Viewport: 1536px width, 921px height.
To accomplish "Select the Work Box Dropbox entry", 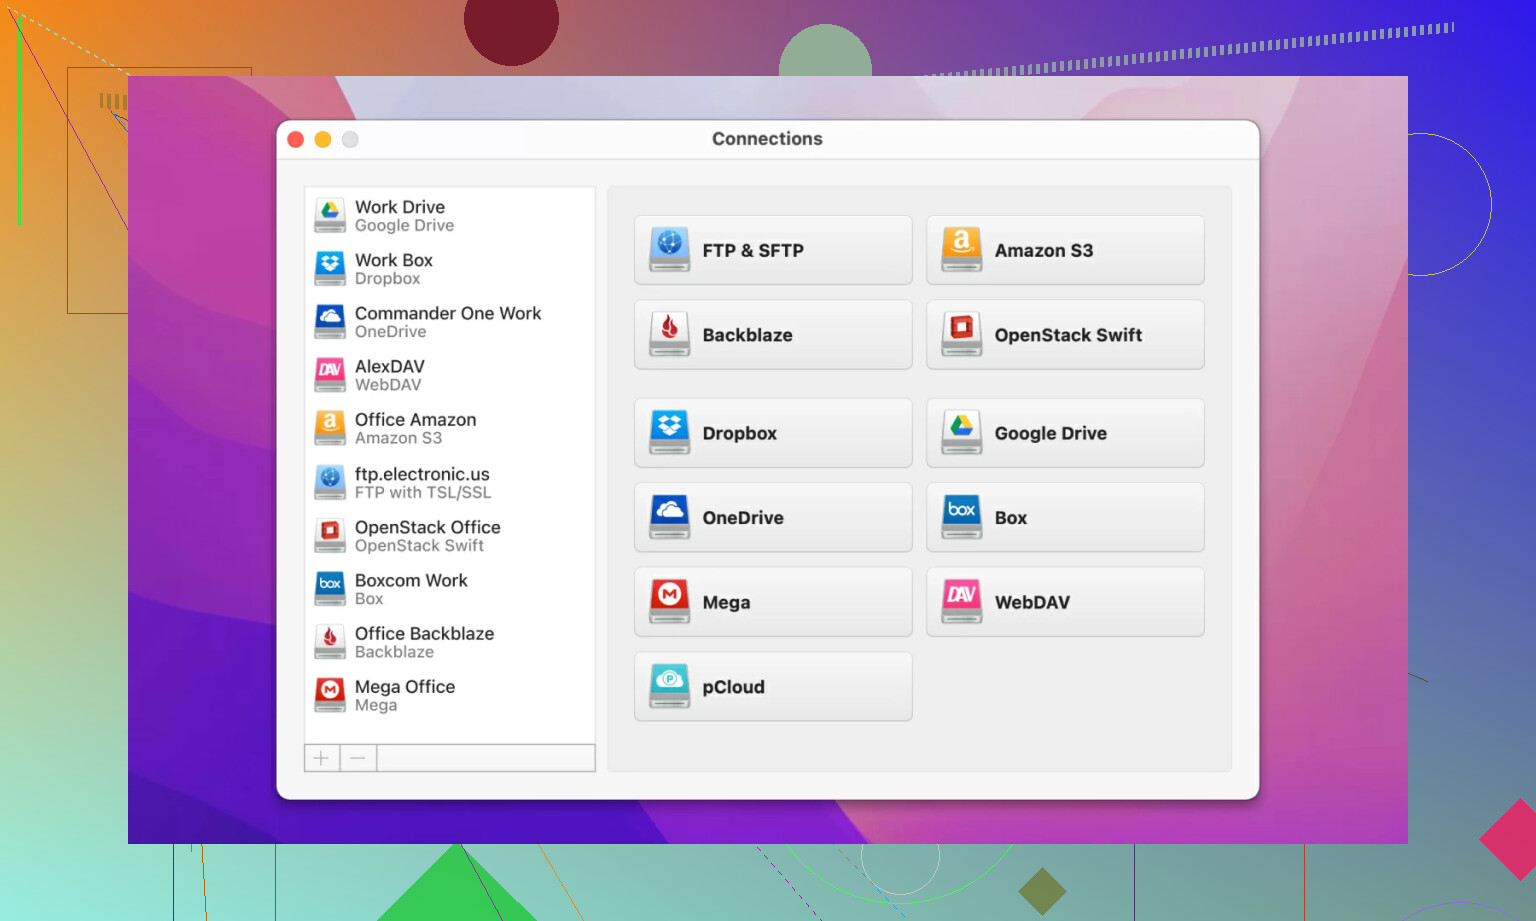I will tap(450, 268).
